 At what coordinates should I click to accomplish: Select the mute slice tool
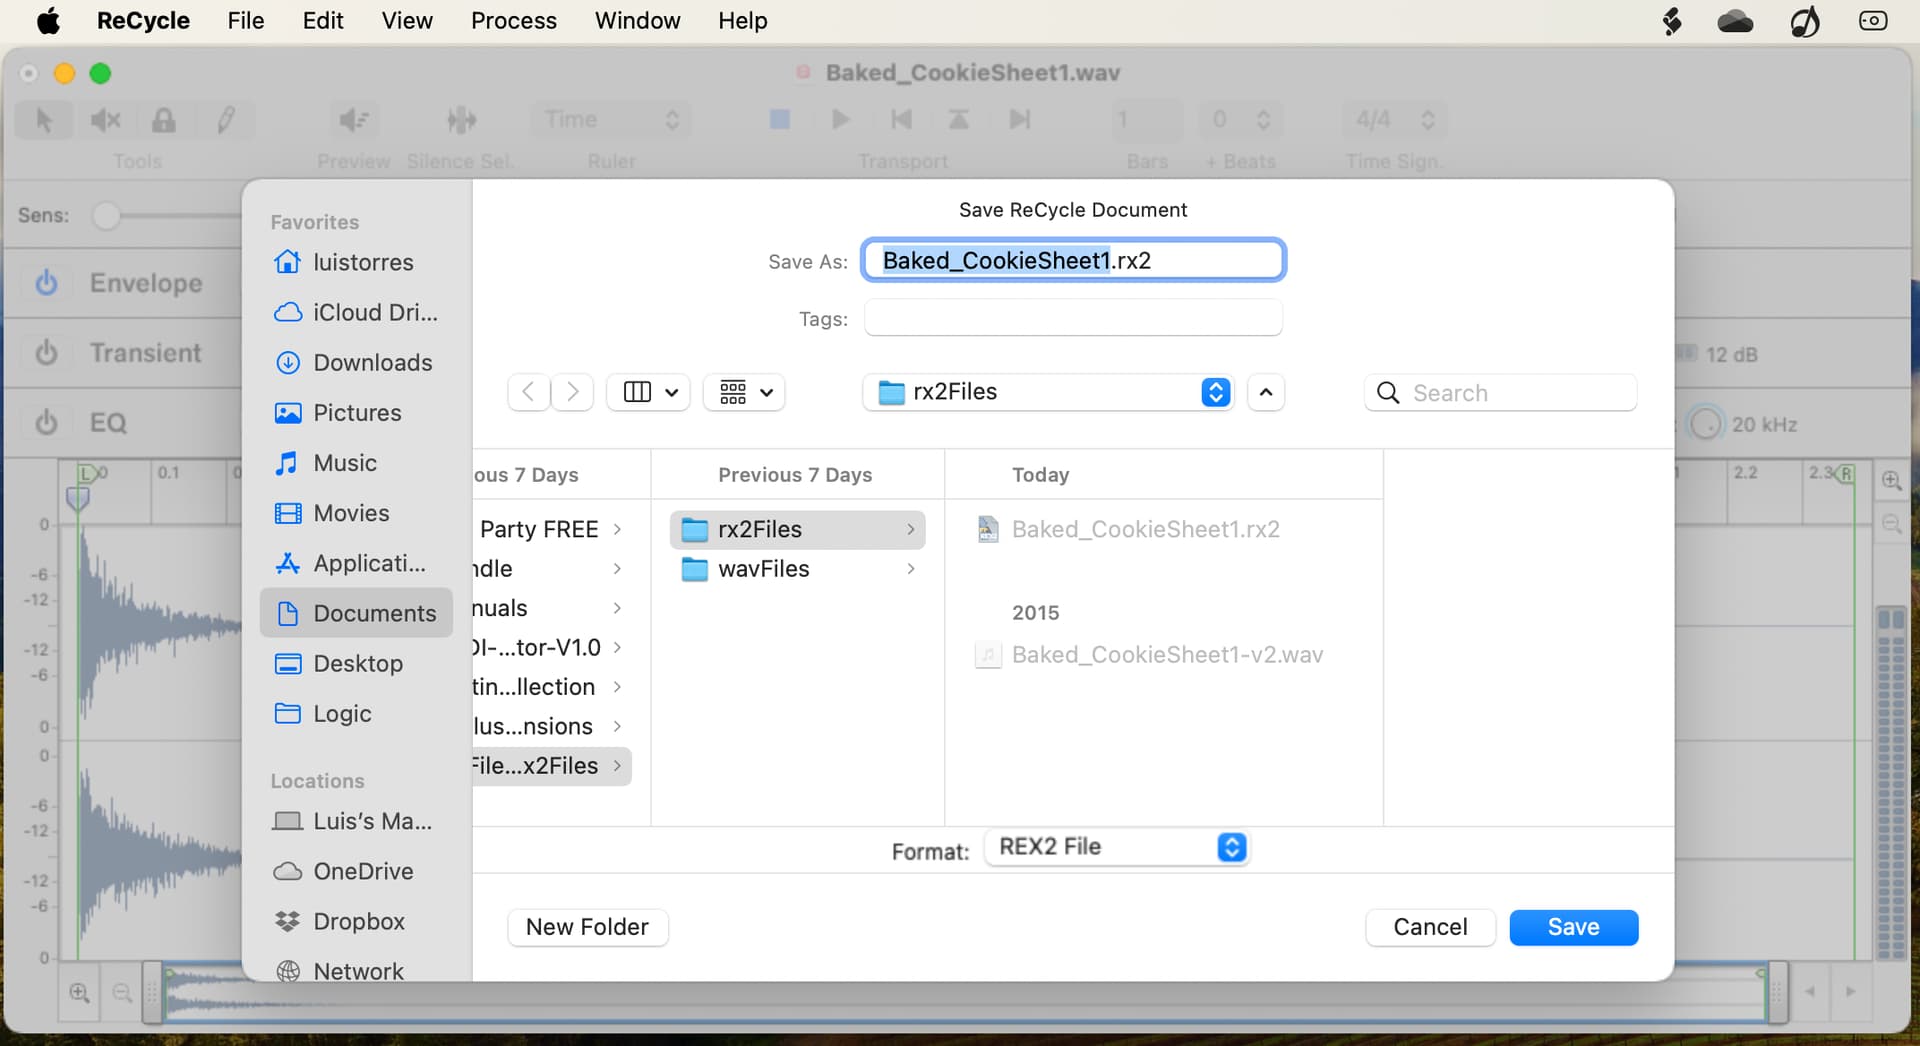[x=105, y=120]
